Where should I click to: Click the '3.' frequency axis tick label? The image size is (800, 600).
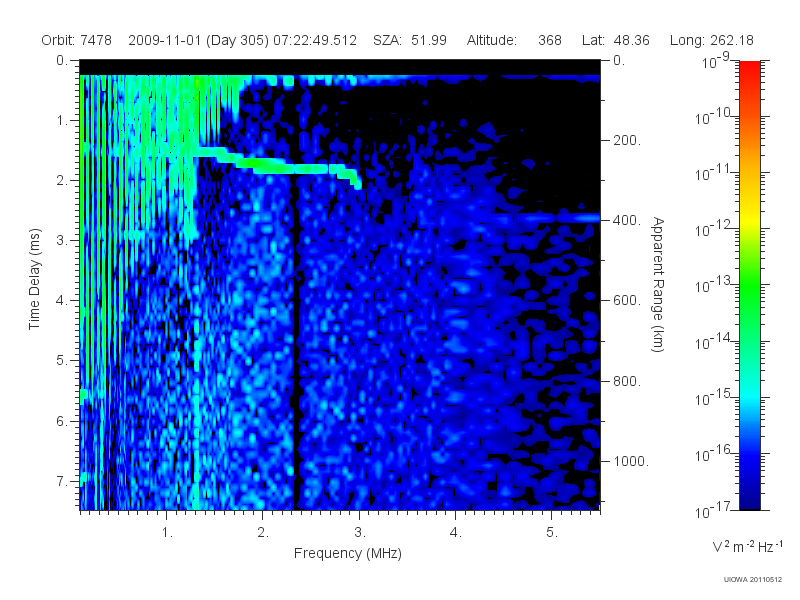(360, 533)
